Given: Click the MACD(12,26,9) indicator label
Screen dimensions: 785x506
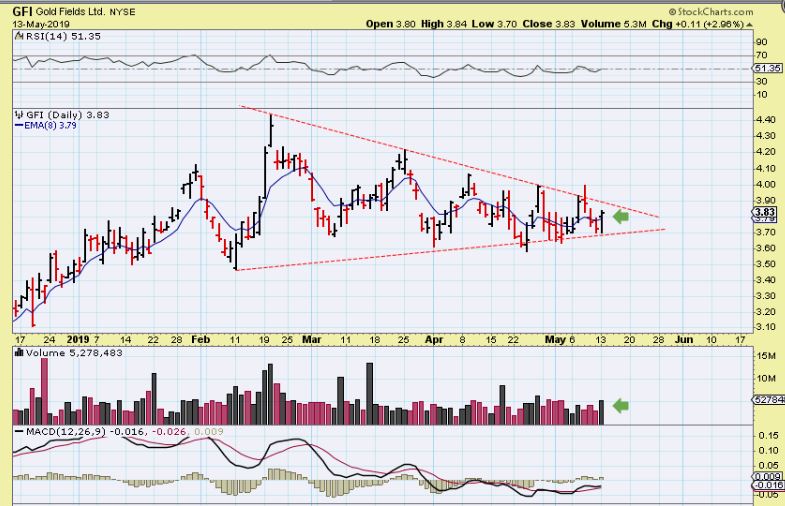Looking at the screenshot, I should (x=66, y=431).
